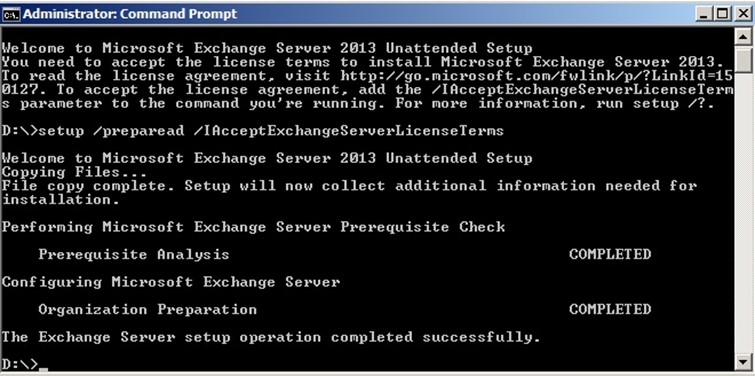Click COMPLETED beside Prerequisite Analysis
755x376 pixels.
[x=610, y=254]
